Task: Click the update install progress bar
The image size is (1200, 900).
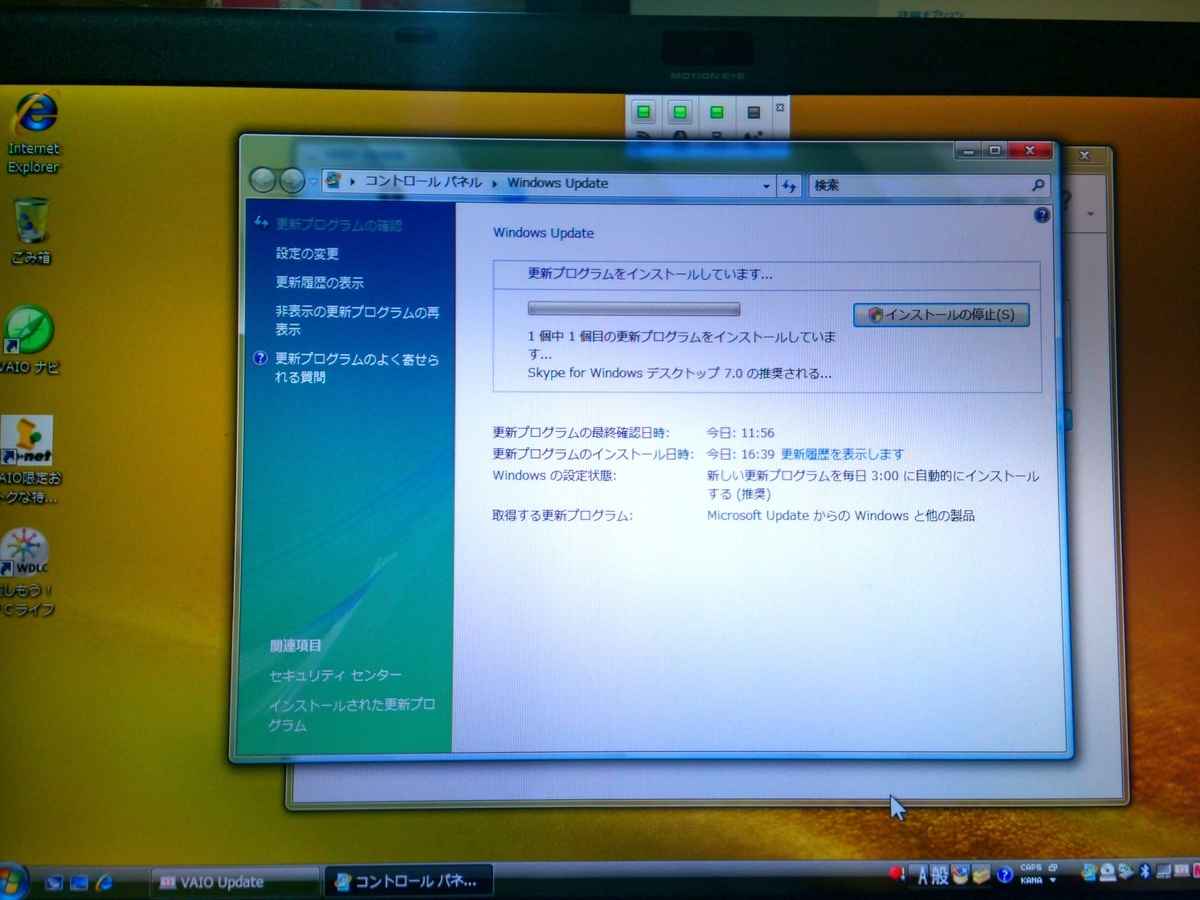Action: click(634, 309)
